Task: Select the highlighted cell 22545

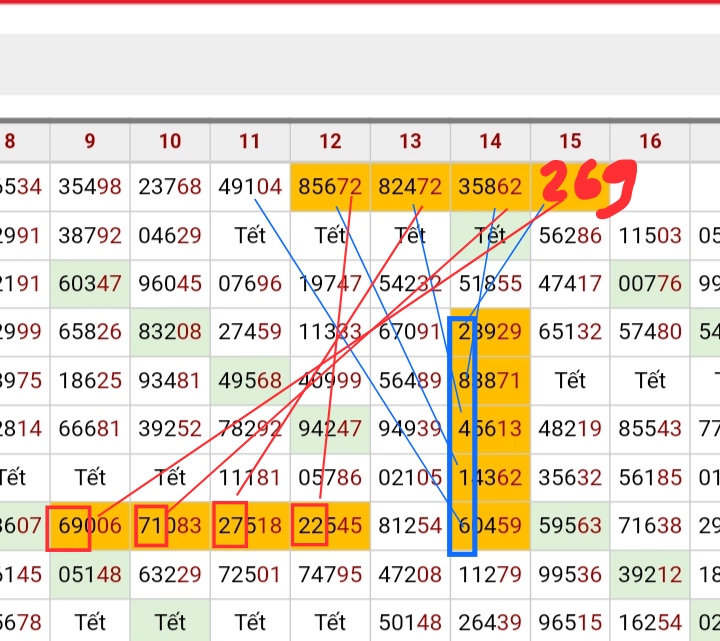Action: click(x=330, y=526)
